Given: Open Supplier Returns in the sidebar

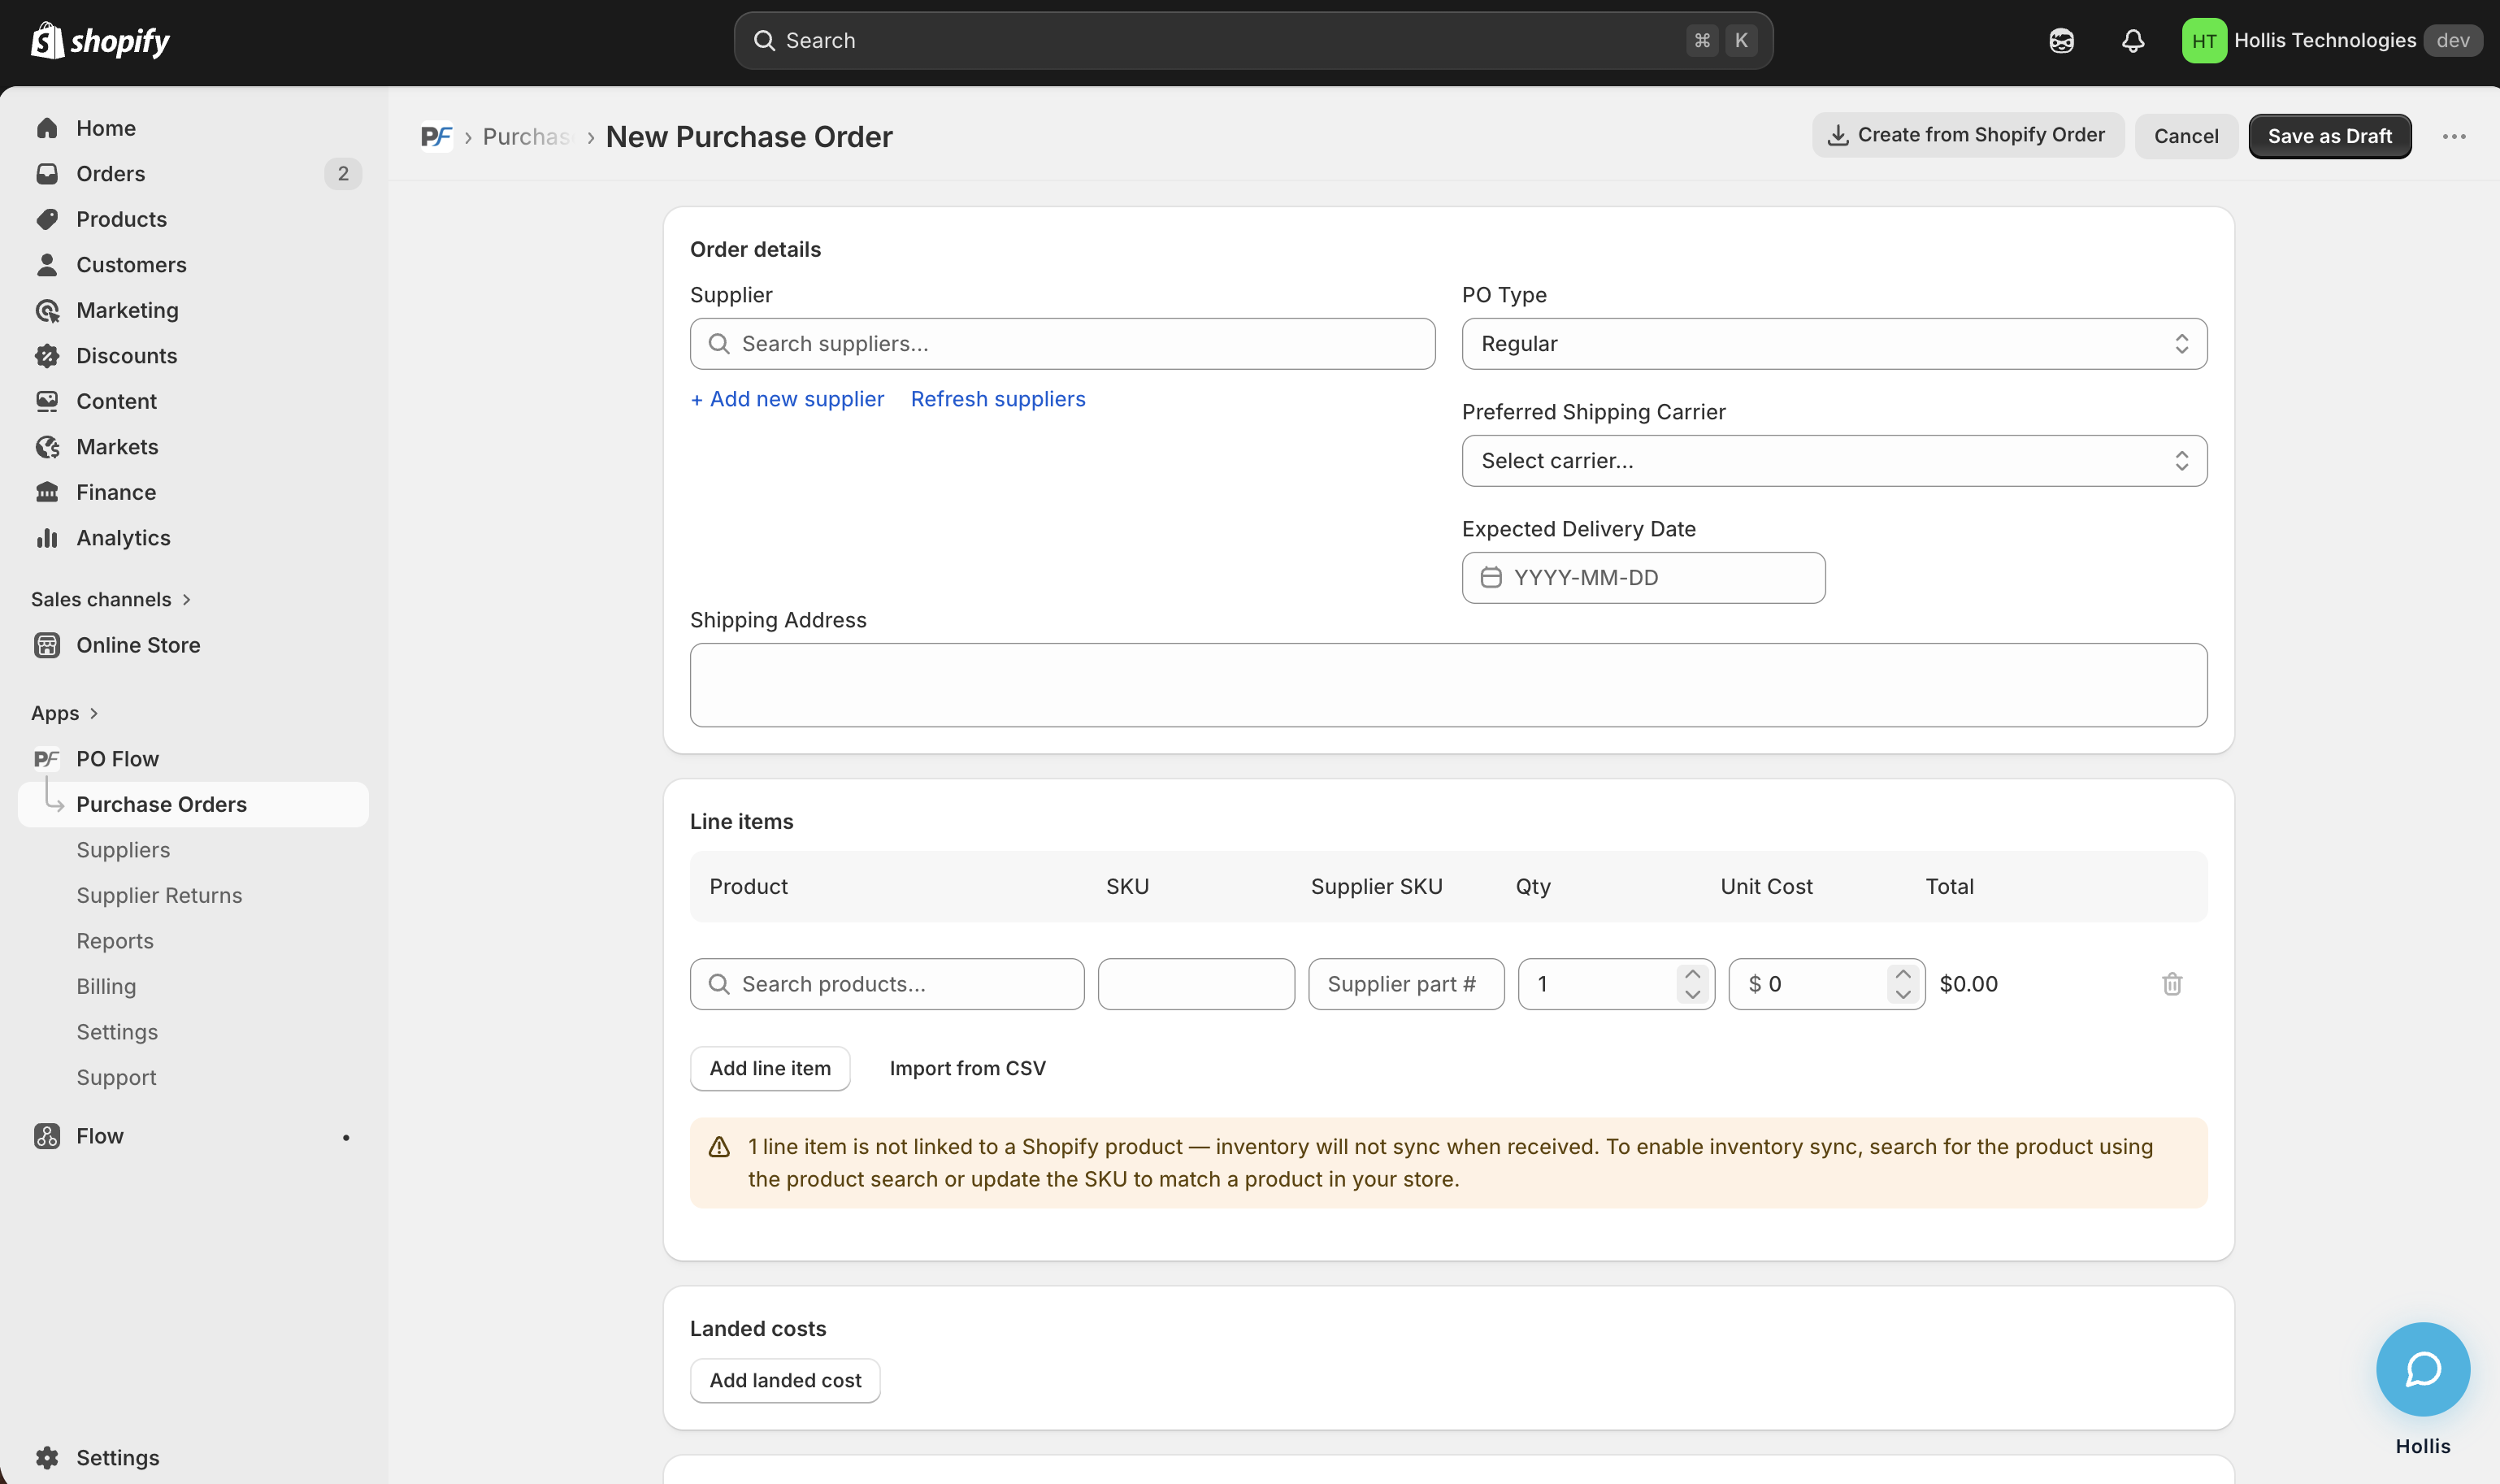Looking at the screenshot, I should pos(159,895).
